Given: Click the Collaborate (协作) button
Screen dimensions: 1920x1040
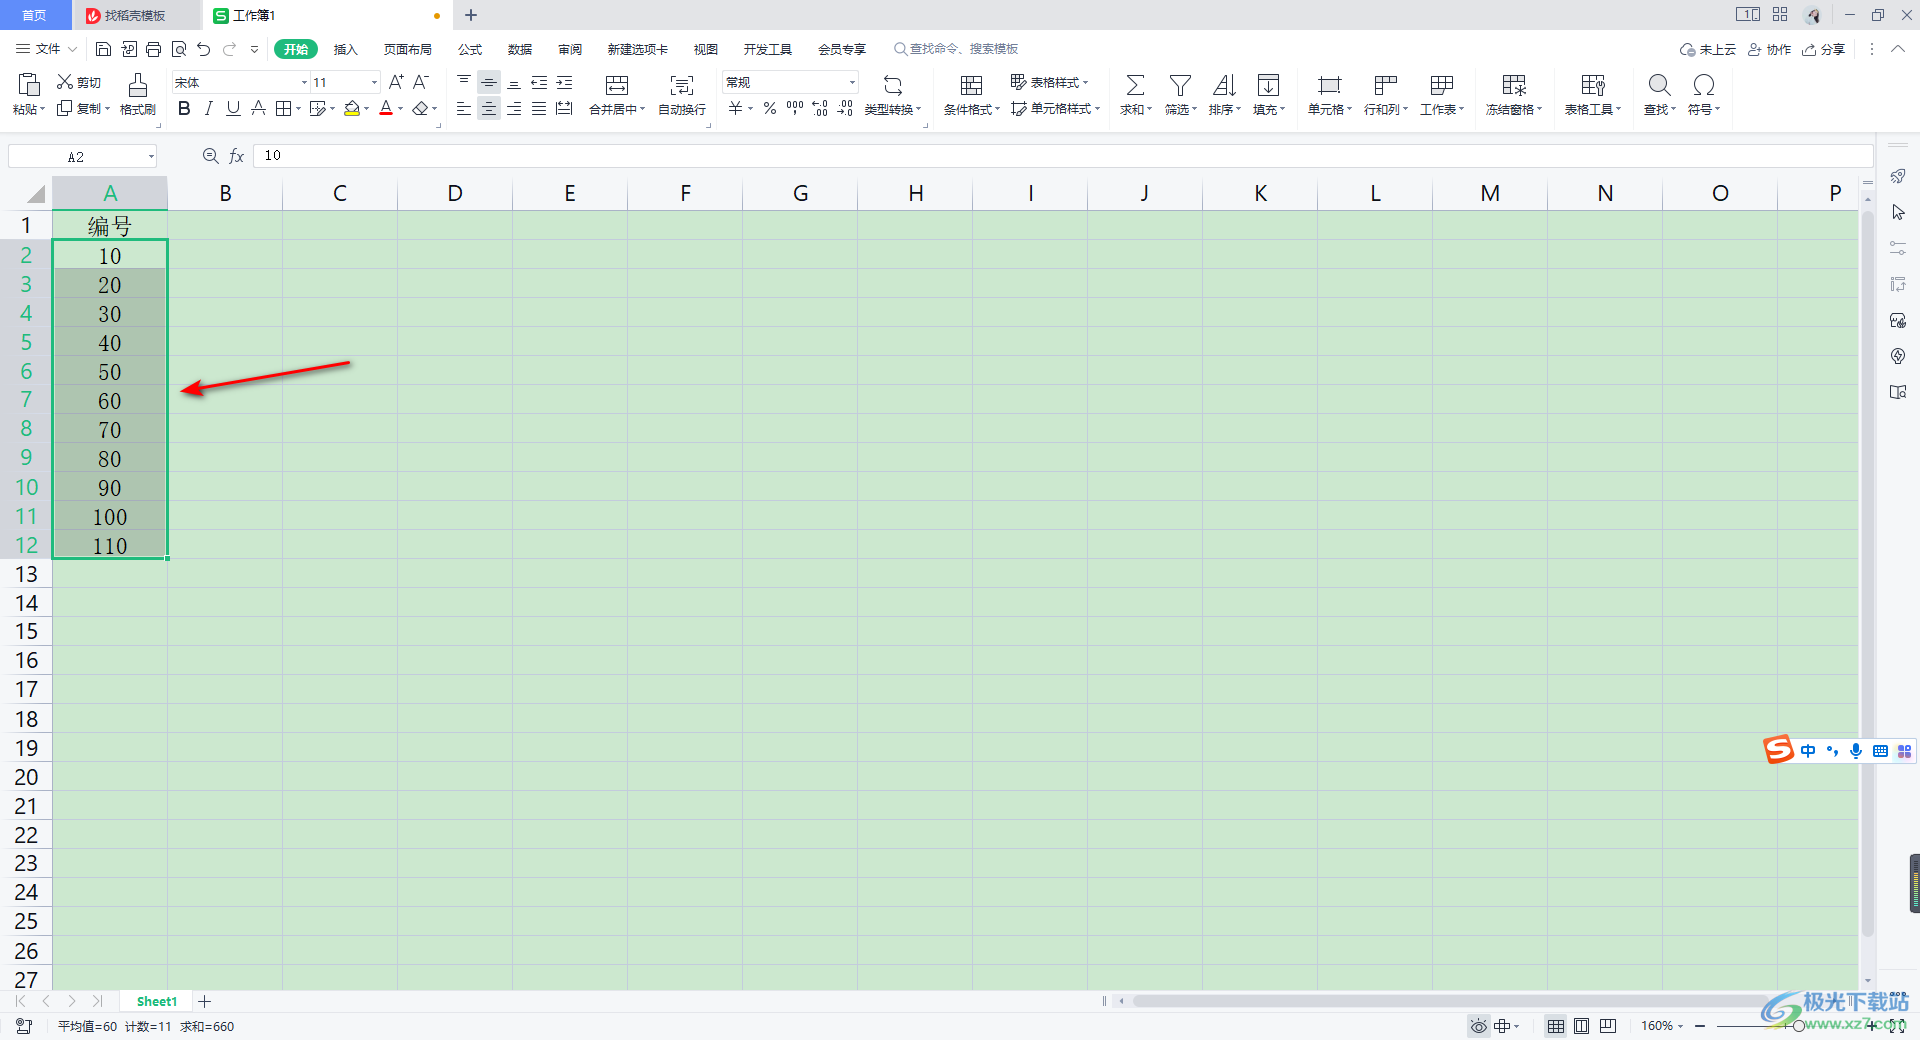Looking at the screenshot, I should [x=1769, y=49].
